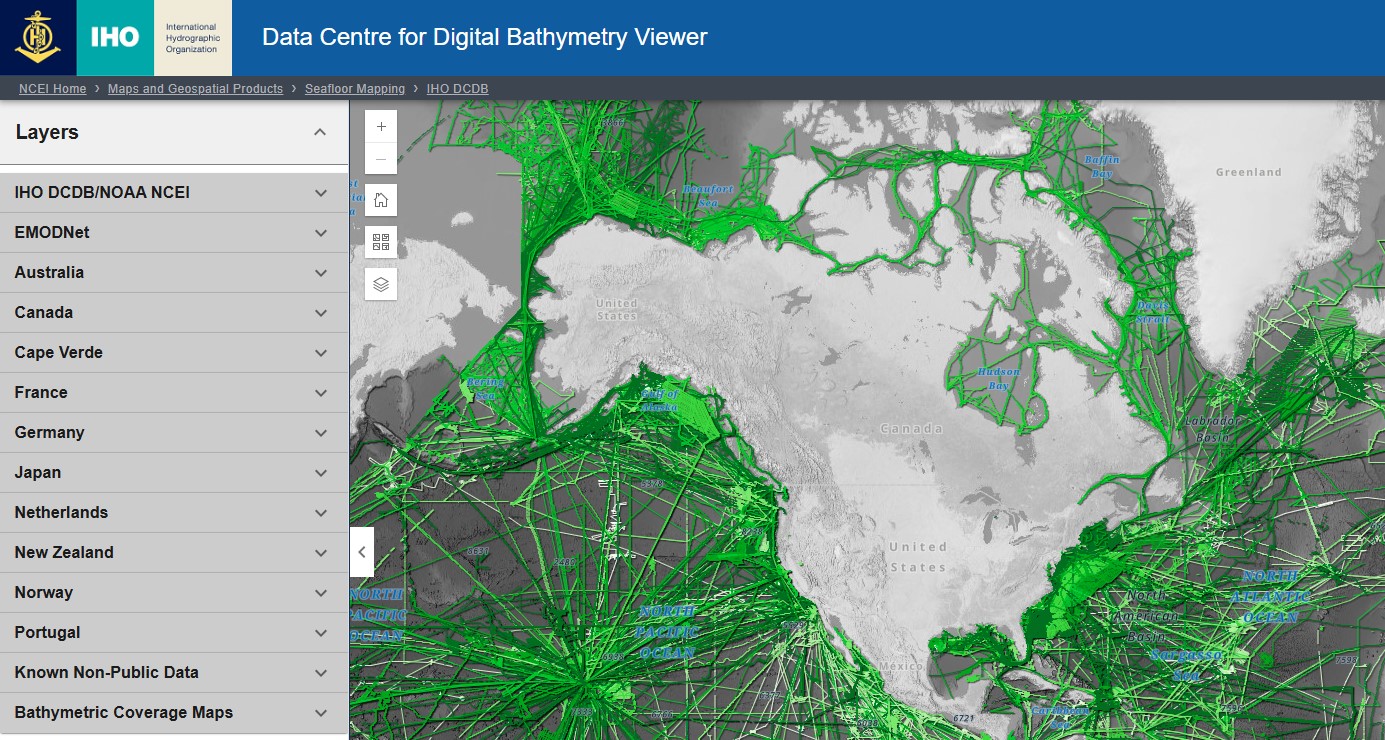Expand the New Zealand layer group

pos(174,553)
